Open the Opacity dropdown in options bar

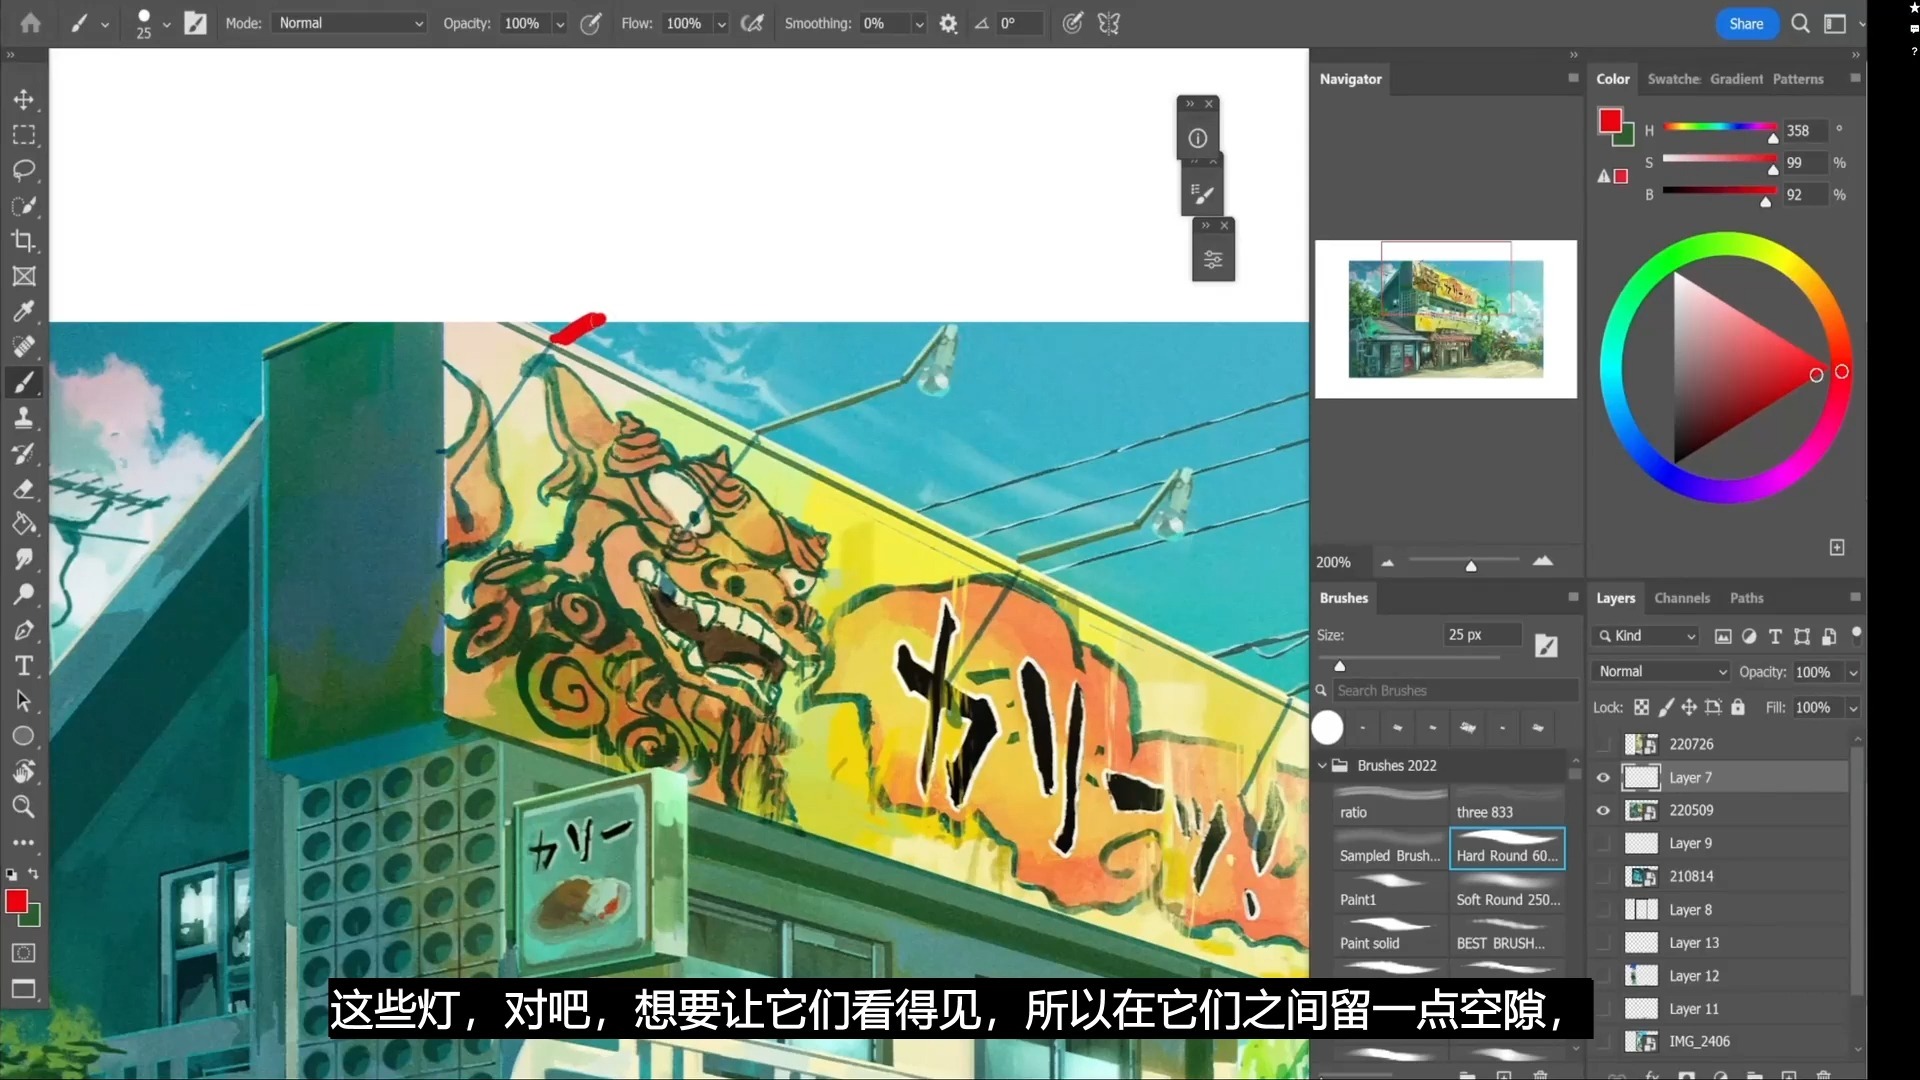(560, 24)
